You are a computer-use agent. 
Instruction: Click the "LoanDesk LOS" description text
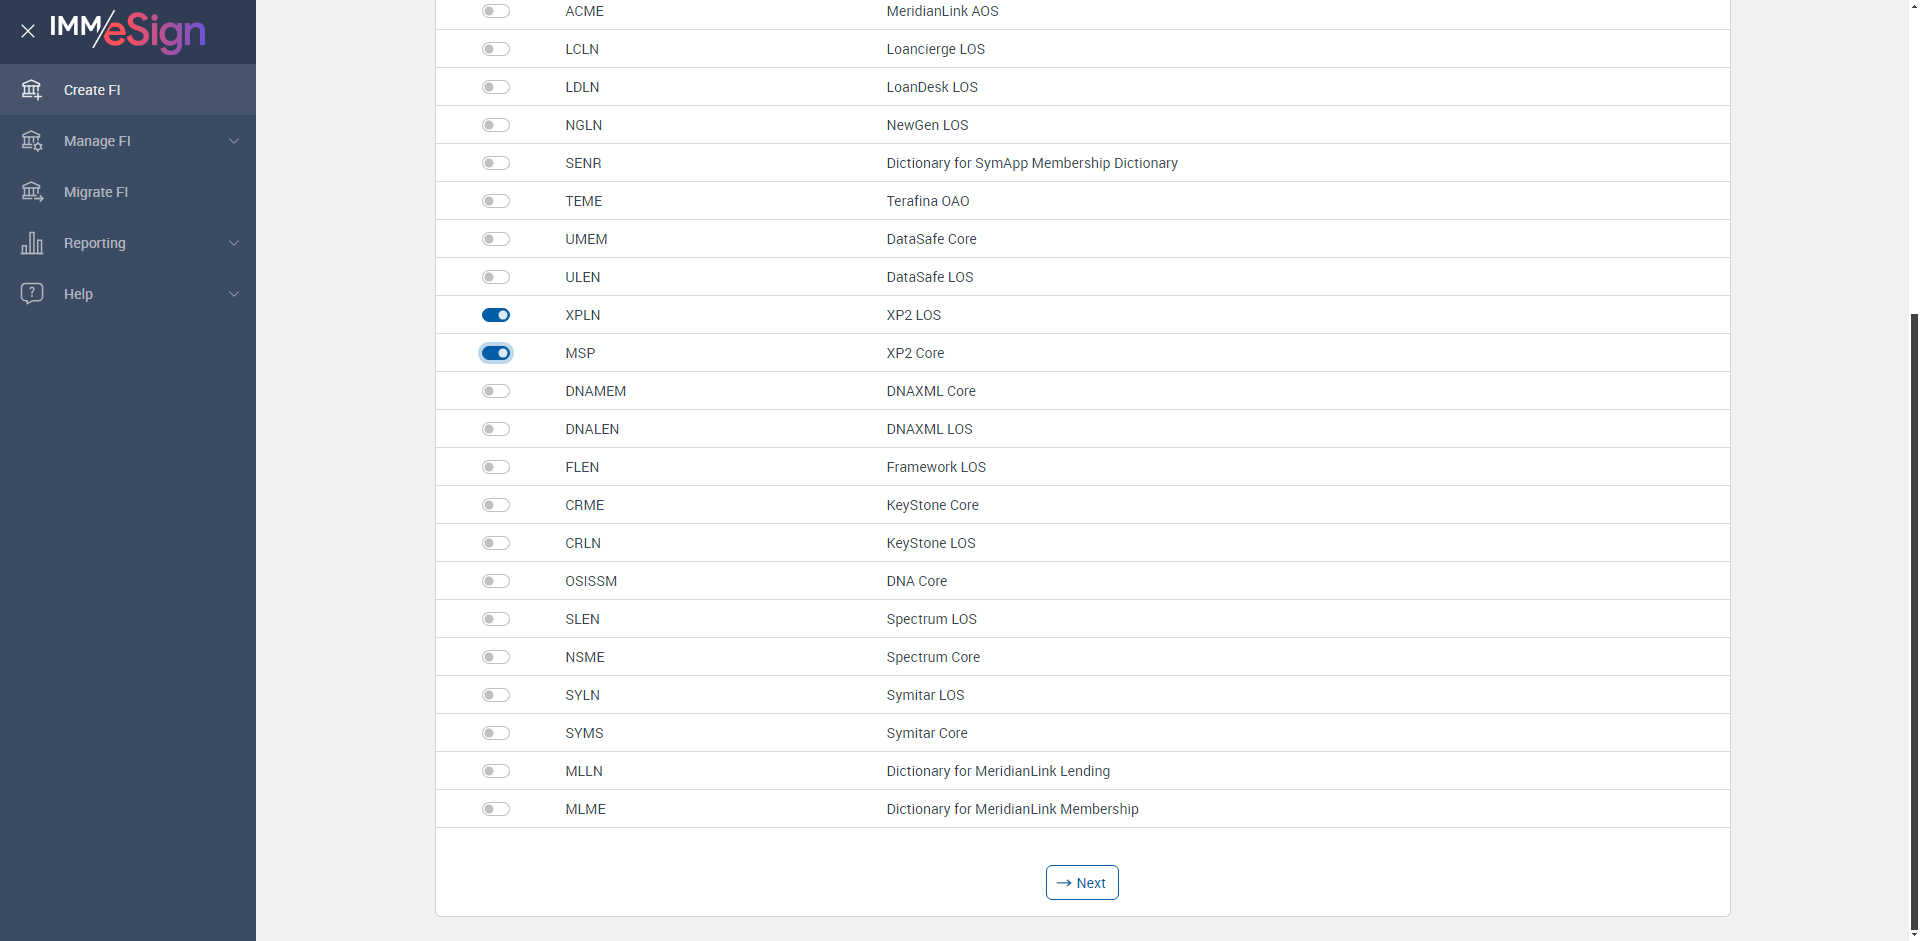pyautogui.click(x=932, y=87)
